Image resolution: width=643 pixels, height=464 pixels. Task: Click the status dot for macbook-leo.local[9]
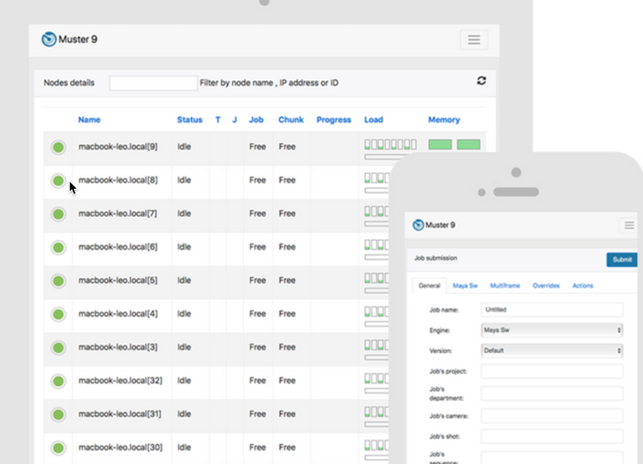tap(58, 147)
